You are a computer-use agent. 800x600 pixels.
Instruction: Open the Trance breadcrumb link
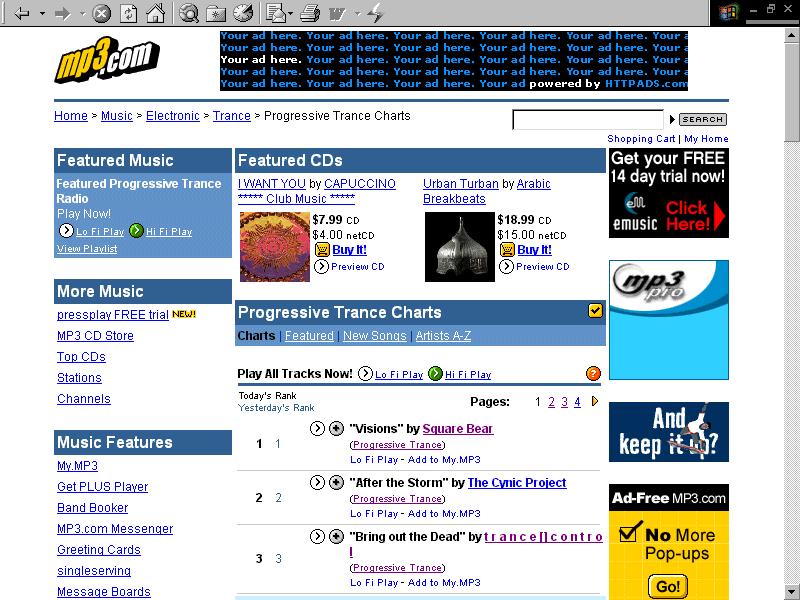pos(232,116)
